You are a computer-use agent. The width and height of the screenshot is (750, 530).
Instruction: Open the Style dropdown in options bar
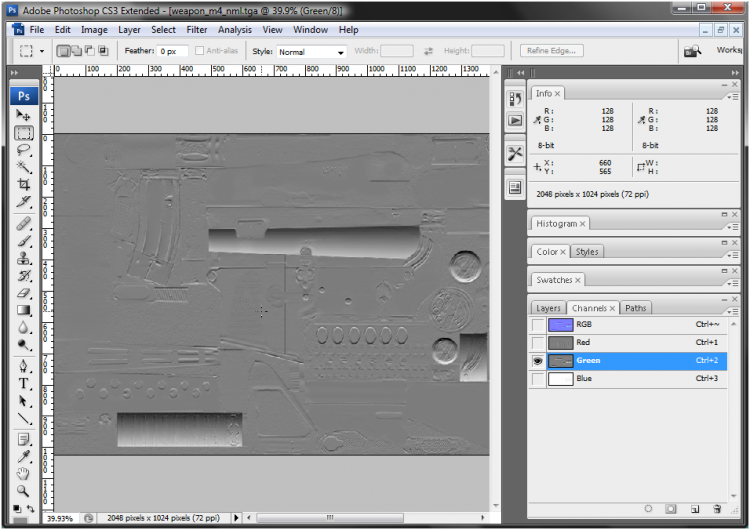[311, 52]
